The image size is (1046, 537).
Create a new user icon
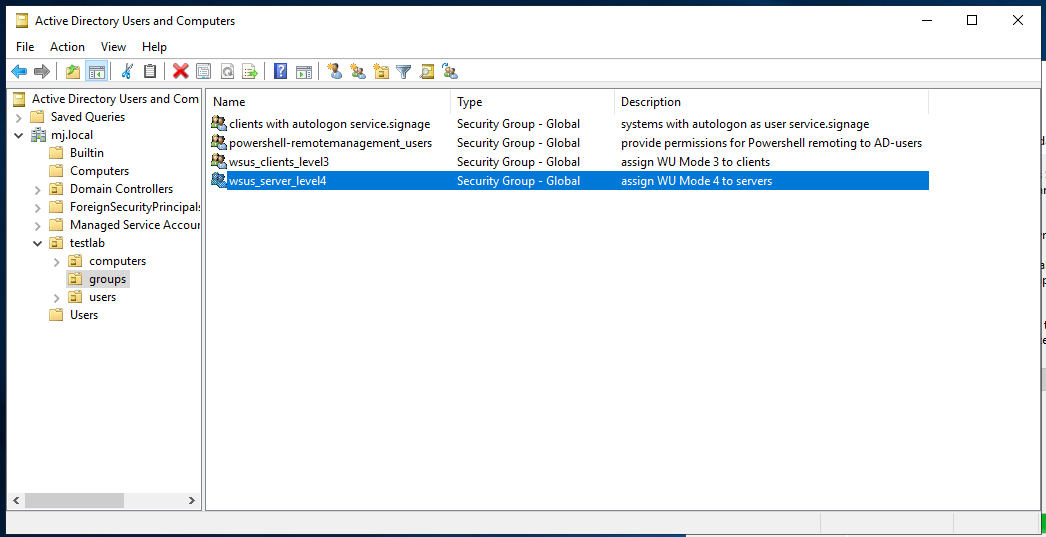coord(335,71)
